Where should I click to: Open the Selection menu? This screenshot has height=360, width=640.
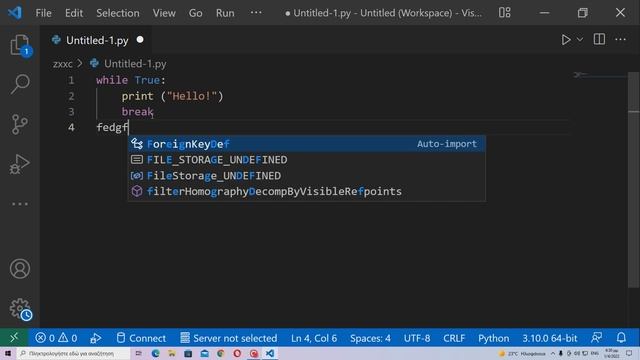pyautogui.click(x=118, y=13)
